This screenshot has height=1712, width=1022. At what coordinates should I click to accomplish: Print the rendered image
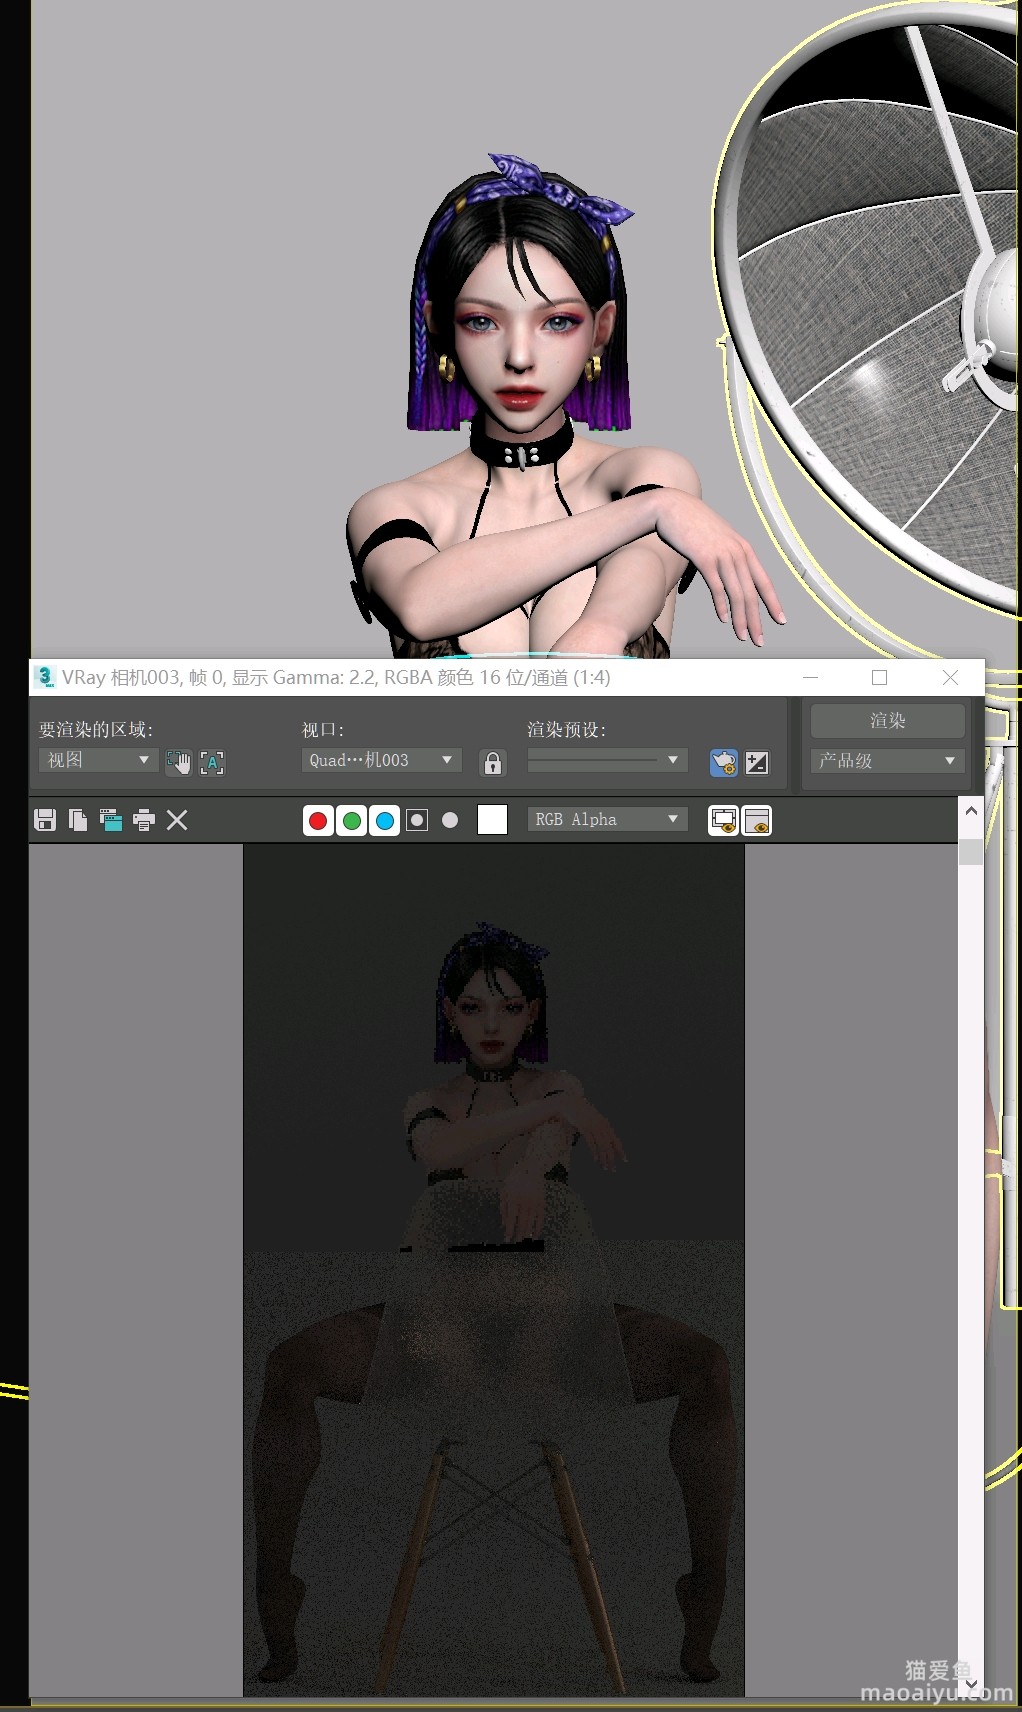click(144, 820)
